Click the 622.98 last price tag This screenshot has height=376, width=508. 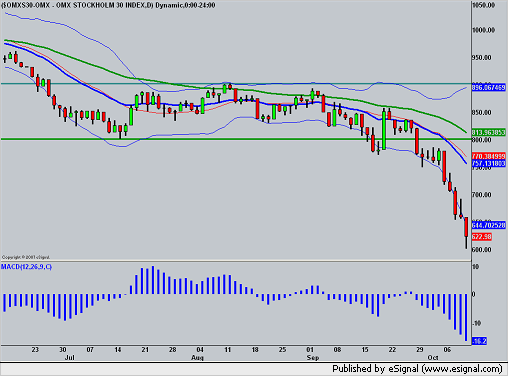tap(482, 237)
